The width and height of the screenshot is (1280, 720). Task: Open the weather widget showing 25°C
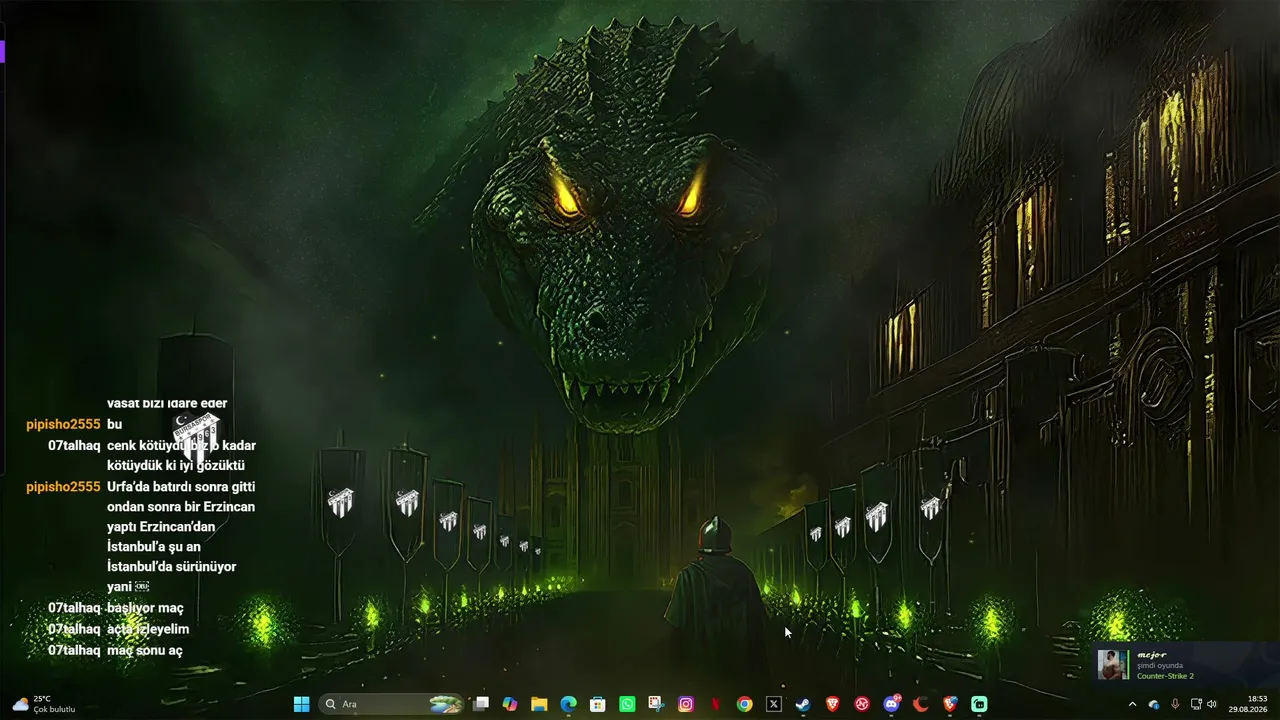click(43, 704)
